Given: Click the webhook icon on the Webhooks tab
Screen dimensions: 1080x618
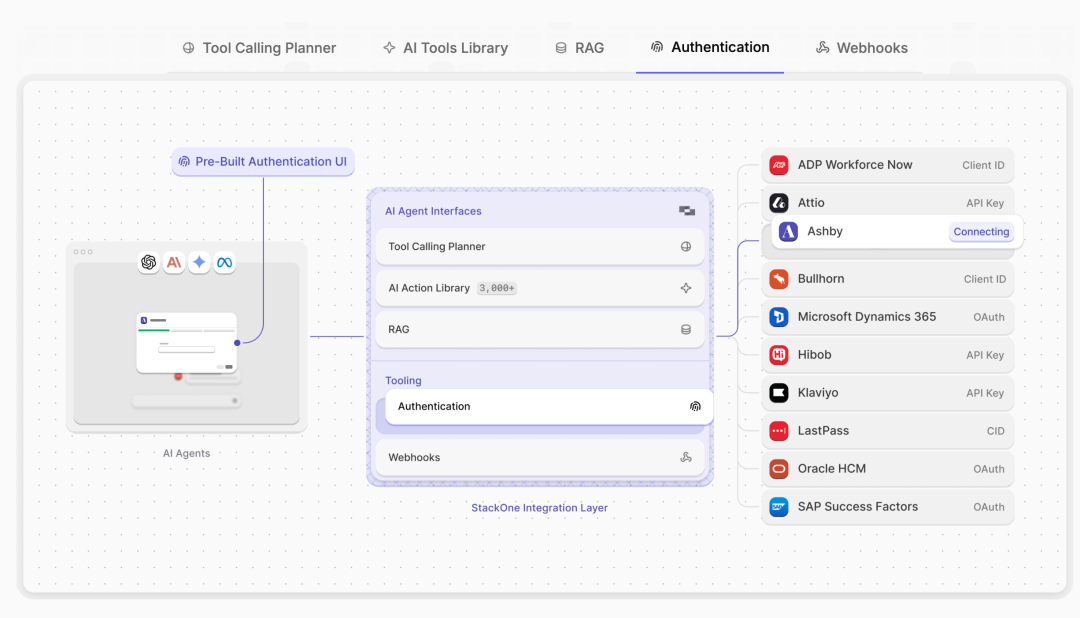Looking at the screenshot, I should [x=822, y=48].
